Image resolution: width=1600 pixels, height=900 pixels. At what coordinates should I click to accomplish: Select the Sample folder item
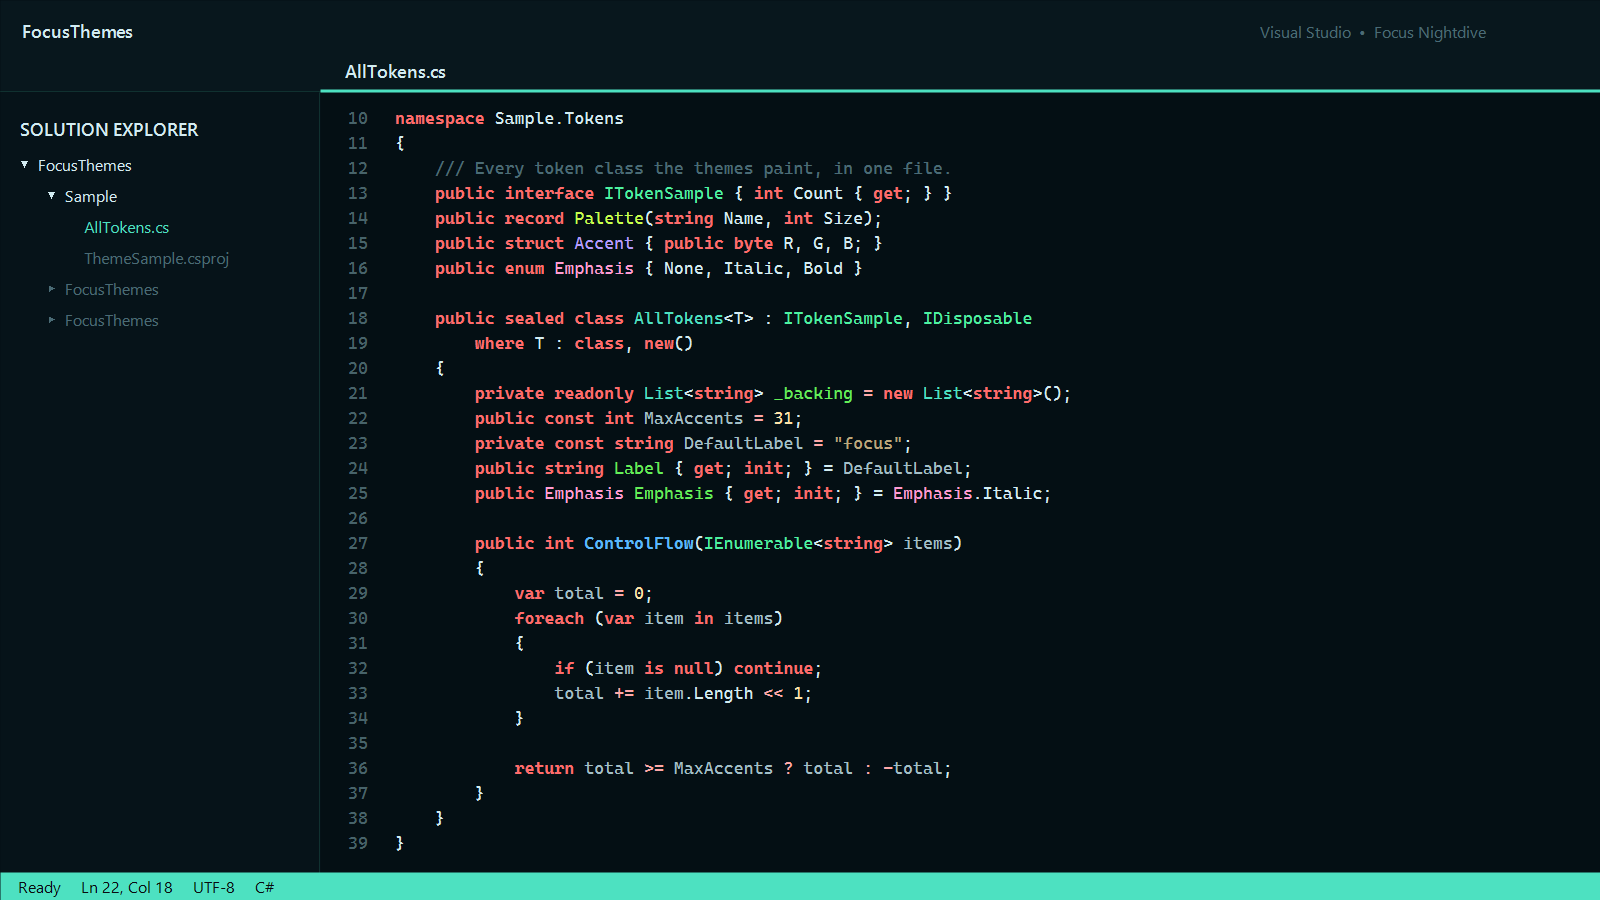[x=91, y=197]
